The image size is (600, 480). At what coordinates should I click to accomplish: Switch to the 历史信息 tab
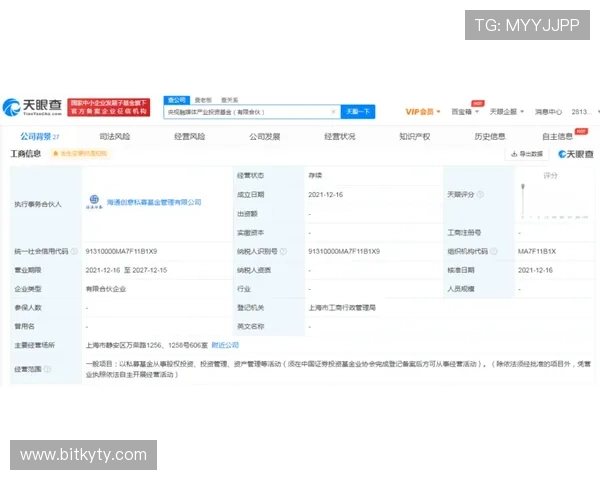pos(489,137)
